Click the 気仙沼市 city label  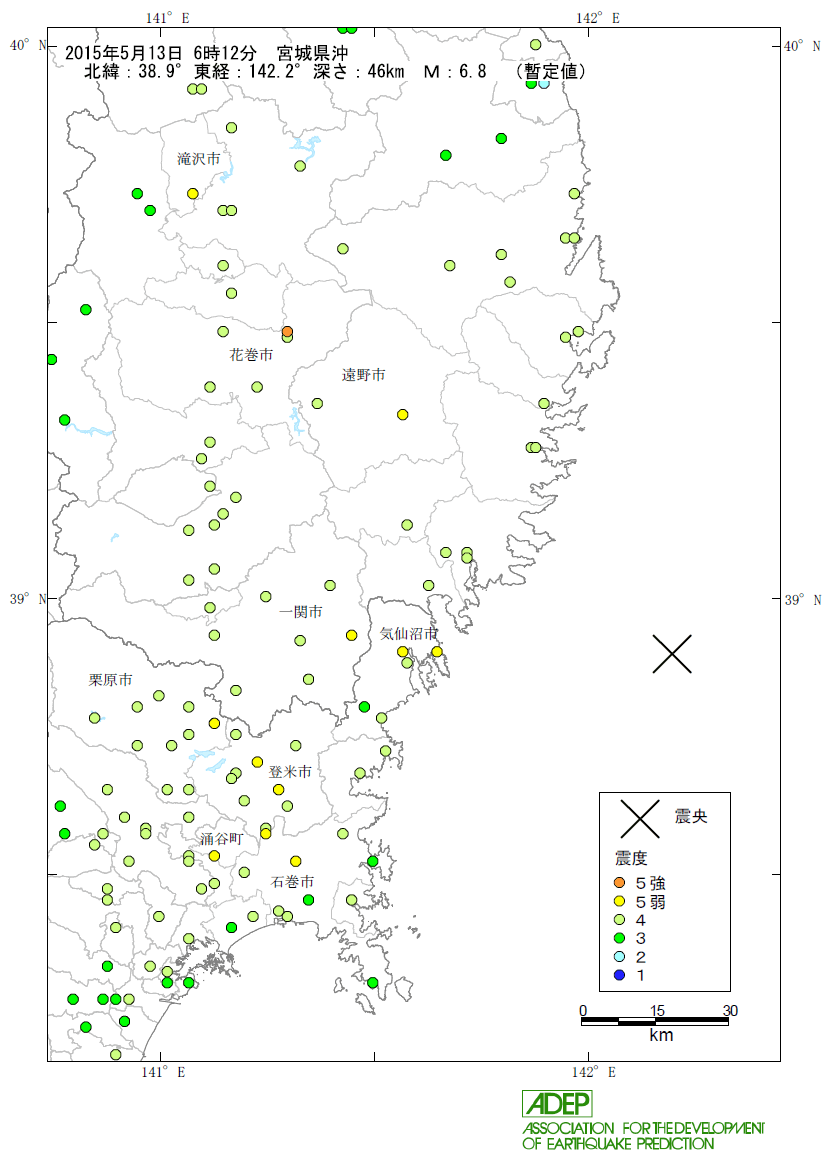409,633
